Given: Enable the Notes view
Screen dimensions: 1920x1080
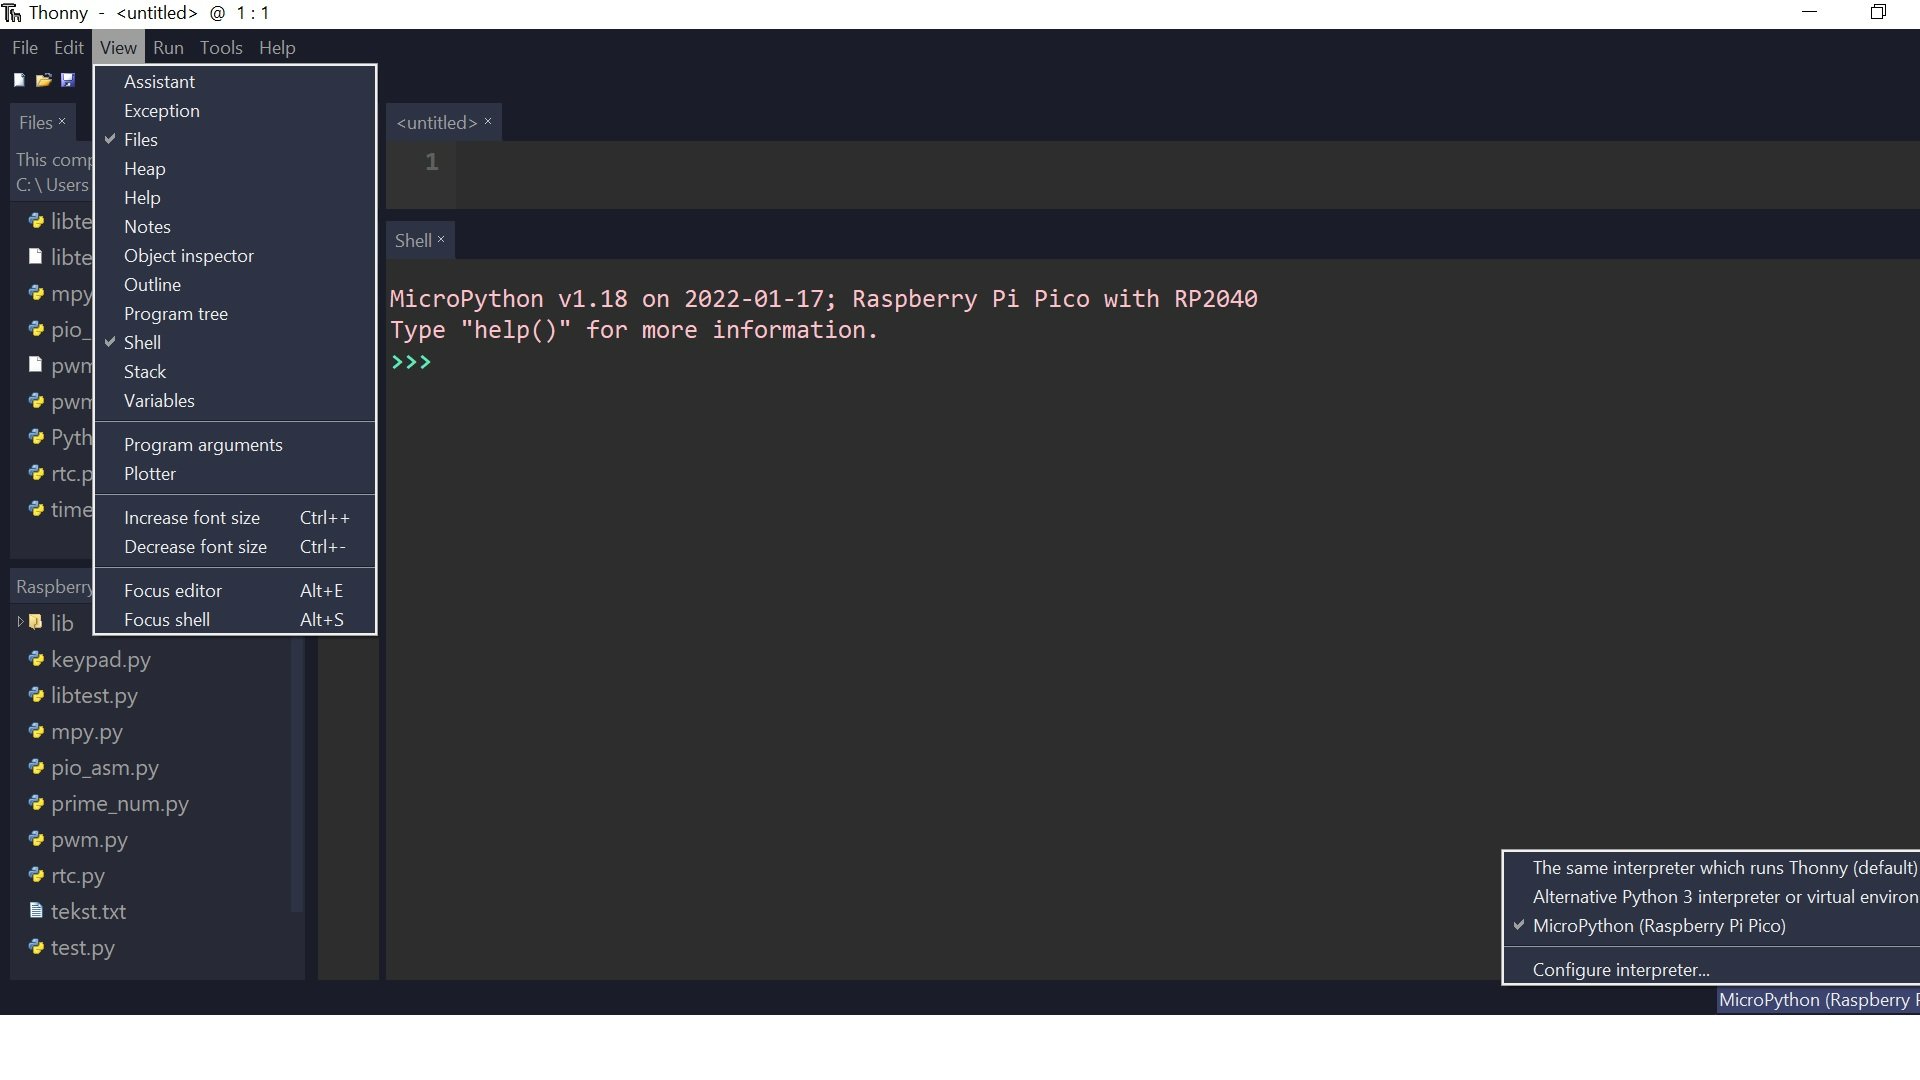Looking at the screenshot, I should click(235, 227).
